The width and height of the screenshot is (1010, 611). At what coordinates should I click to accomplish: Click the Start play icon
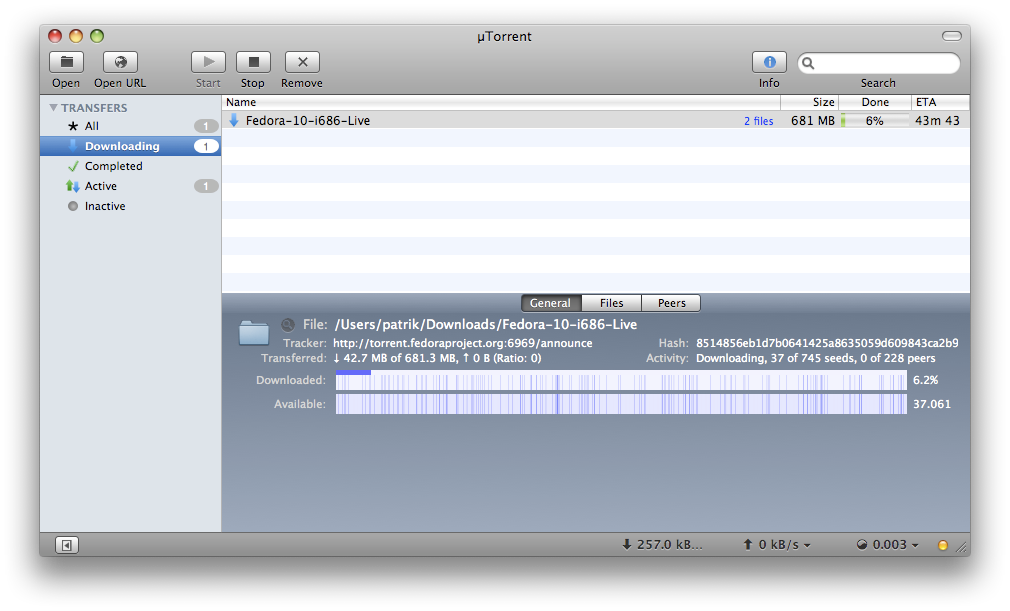tap(208, 62)
